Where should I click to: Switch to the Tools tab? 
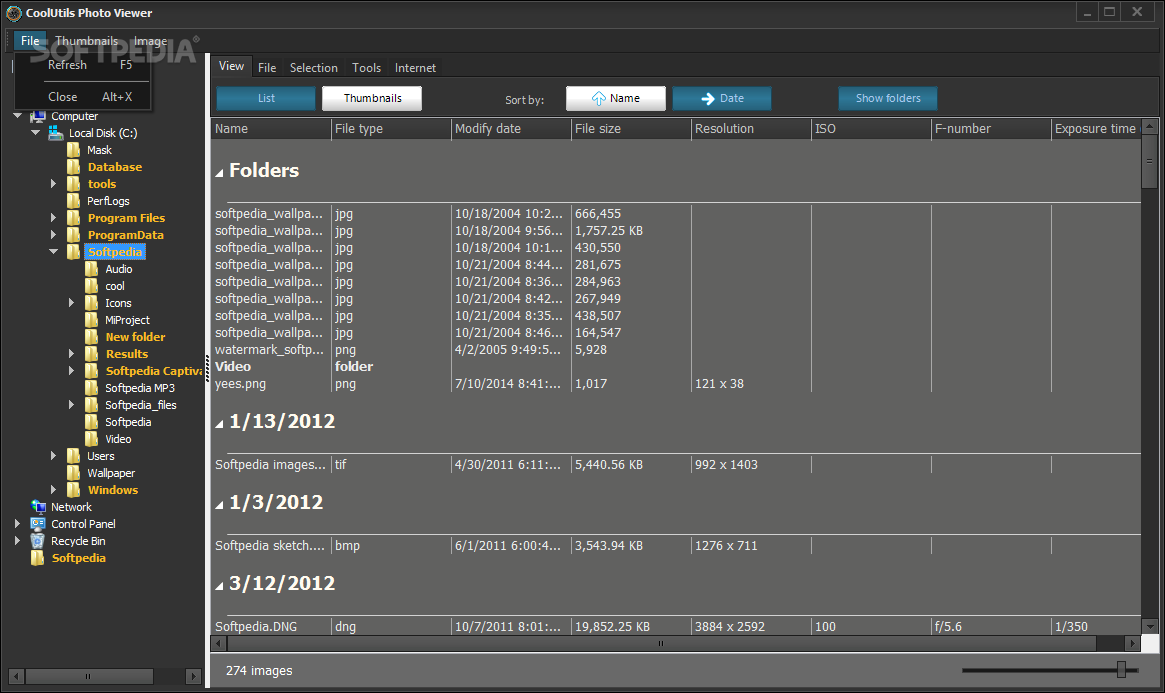pos(366,68)
